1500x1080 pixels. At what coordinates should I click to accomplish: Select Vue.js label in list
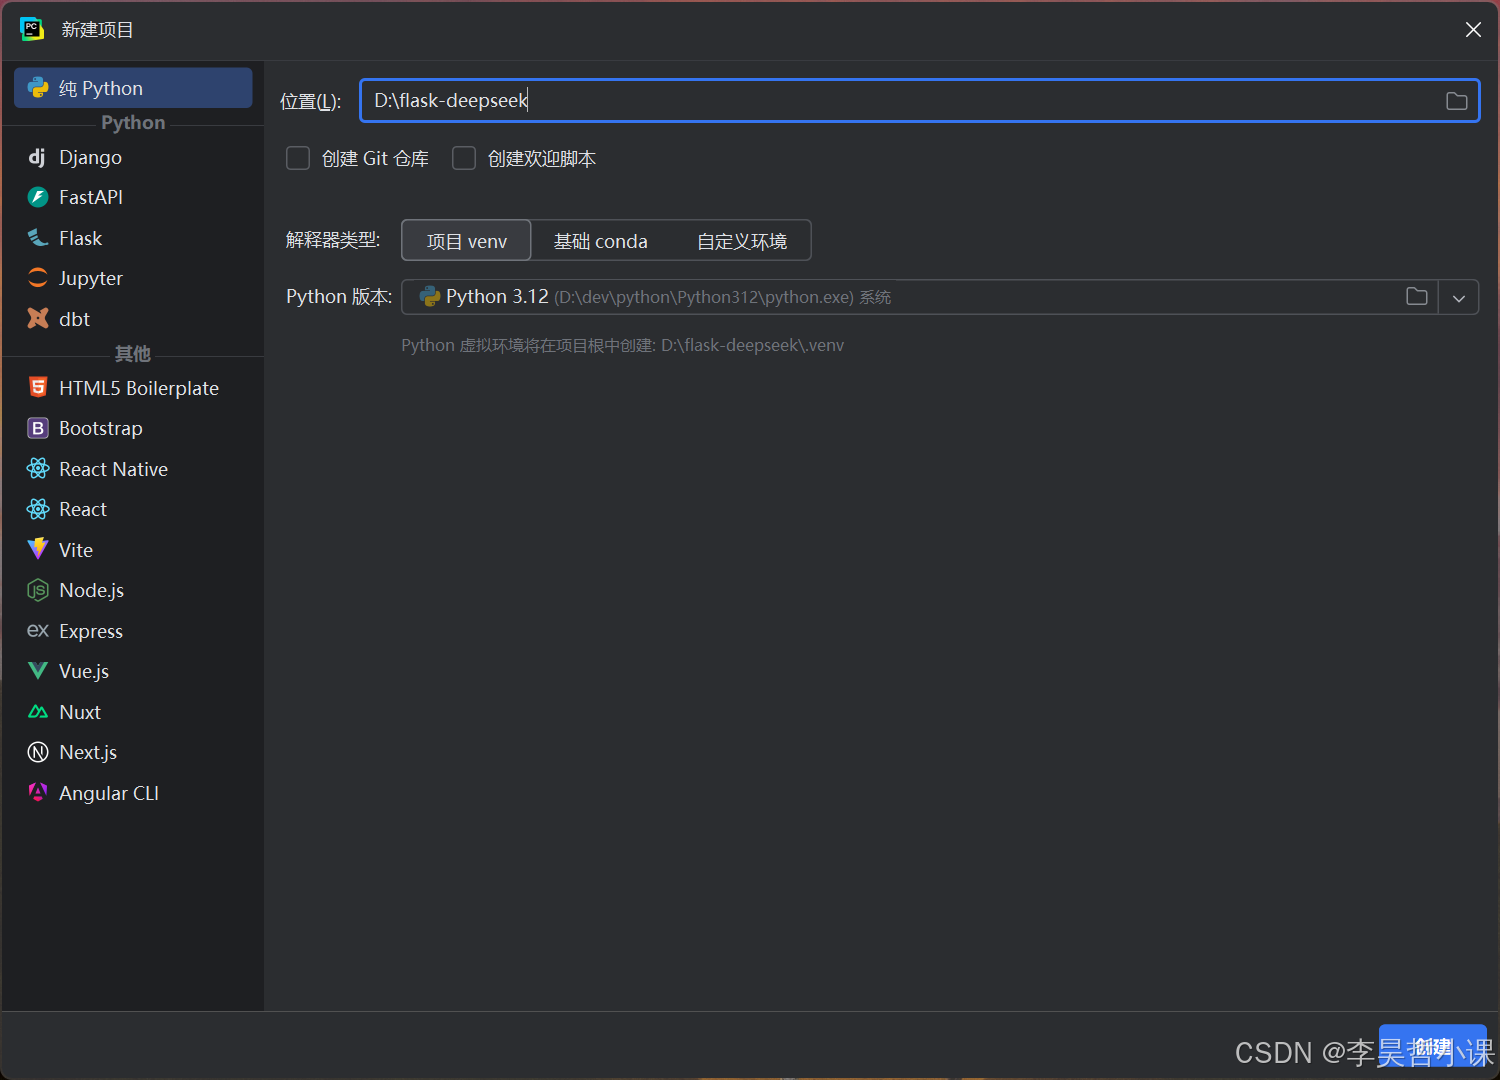(84, 671)
